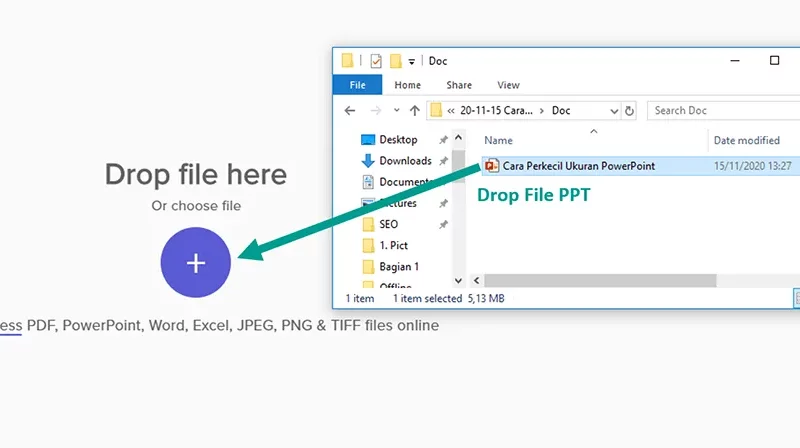Click the 'Bagian 1' folder icon

tap(368, 266)
